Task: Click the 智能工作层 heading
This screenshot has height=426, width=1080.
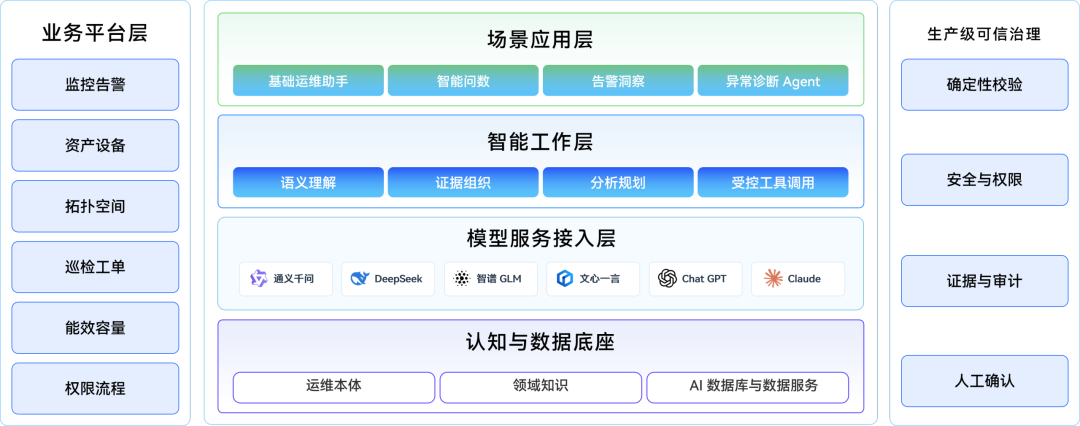Action: click(x=541, y=142)
